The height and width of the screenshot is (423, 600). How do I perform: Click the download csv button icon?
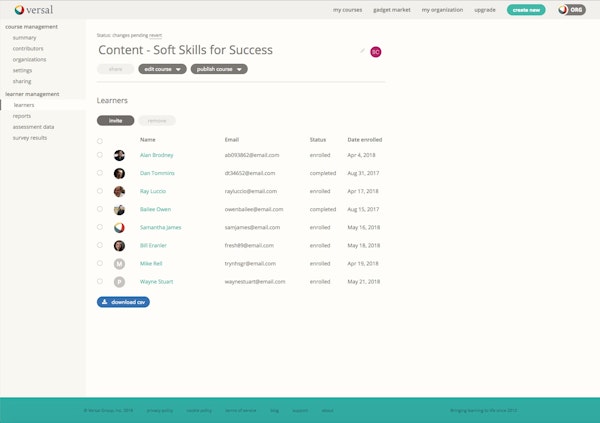[x=104, y=301]
